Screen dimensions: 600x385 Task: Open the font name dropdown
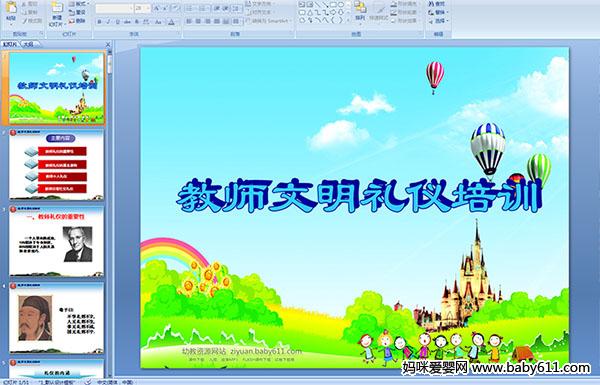click(114, 8)
